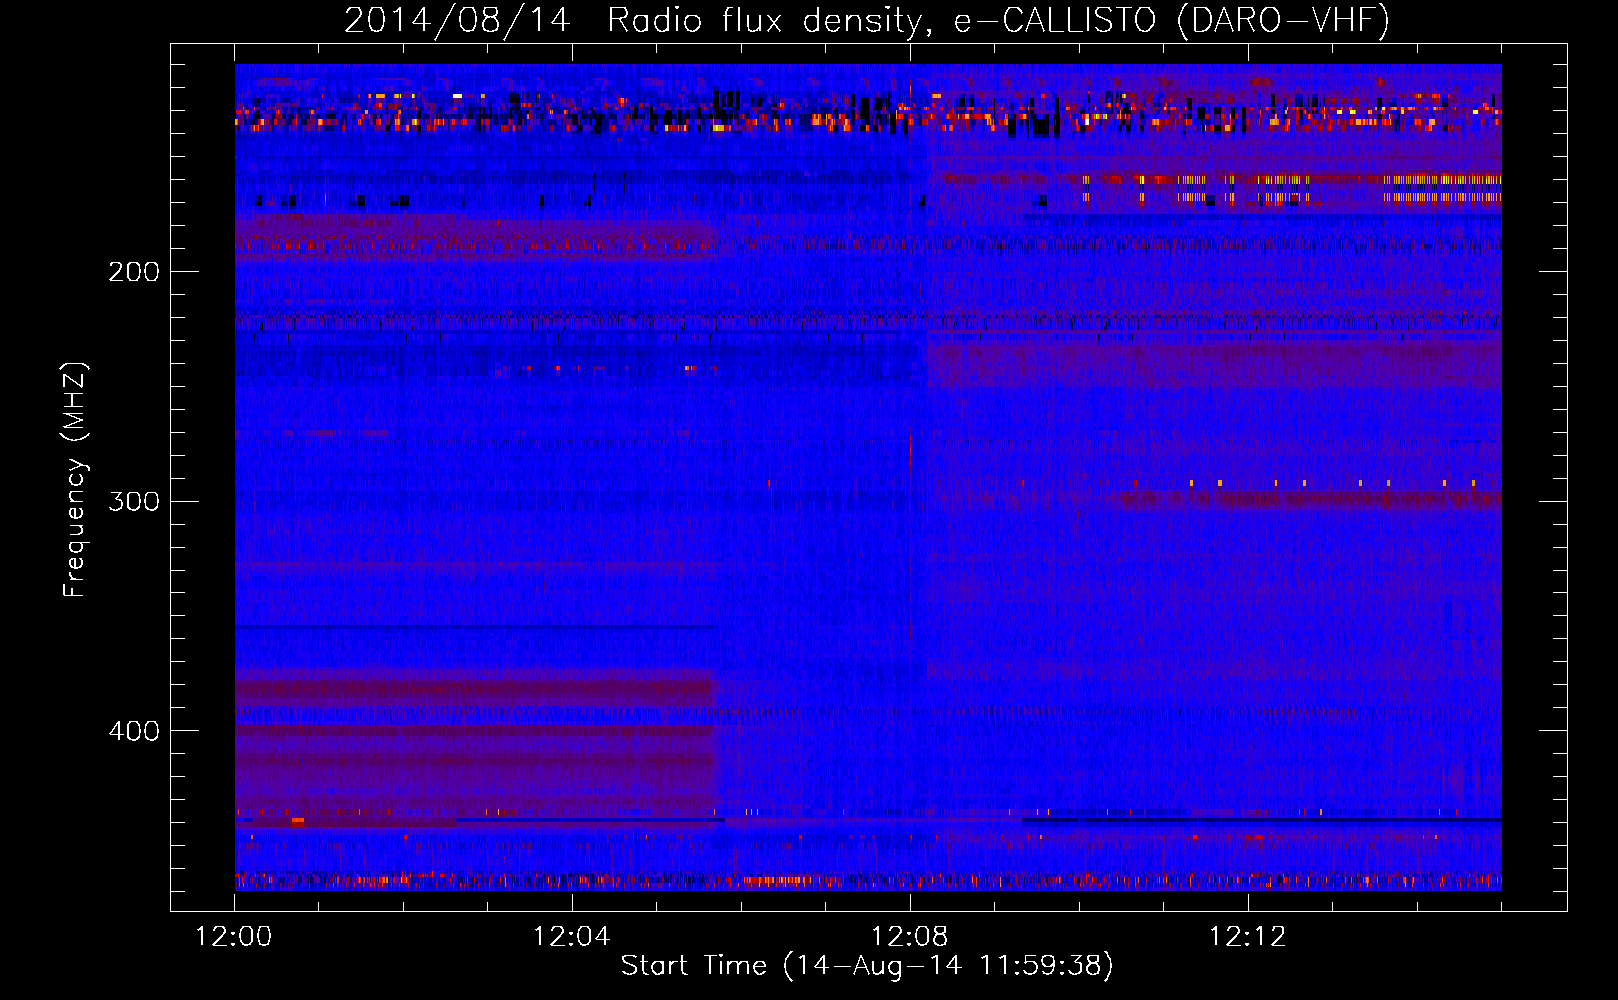Click the 200 frequency tick label
Viewport: 1618px width, 1000px height.
[134, 272]
